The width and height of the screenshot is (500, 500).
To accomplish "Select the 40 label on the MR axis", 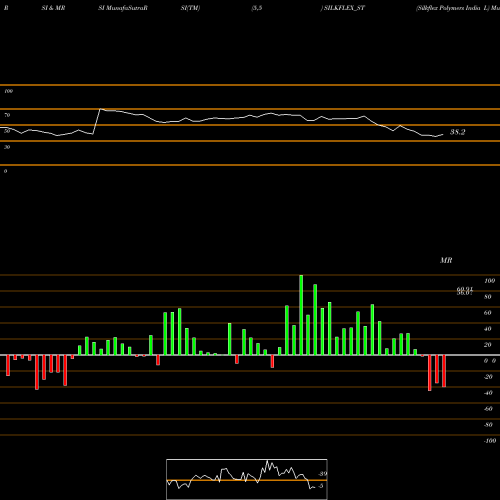I will click(488, 329).
